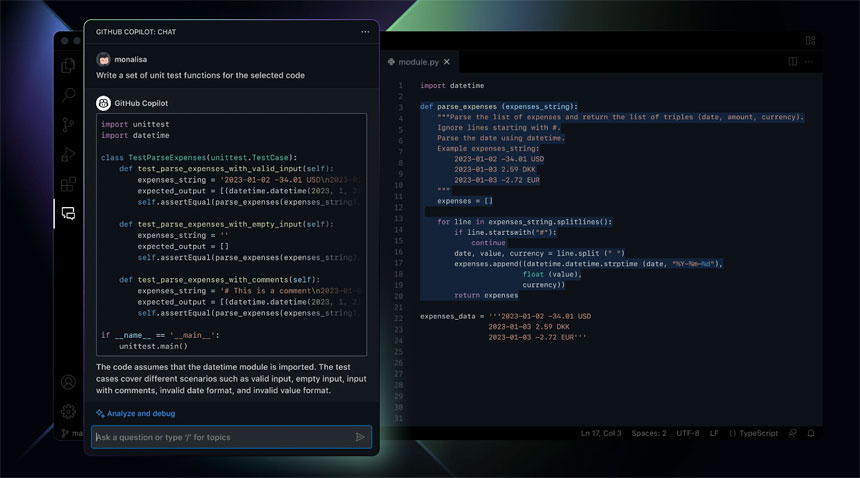Click the send arrow in chat input
This screenshot has width=860, height=478.
[360, 437]
